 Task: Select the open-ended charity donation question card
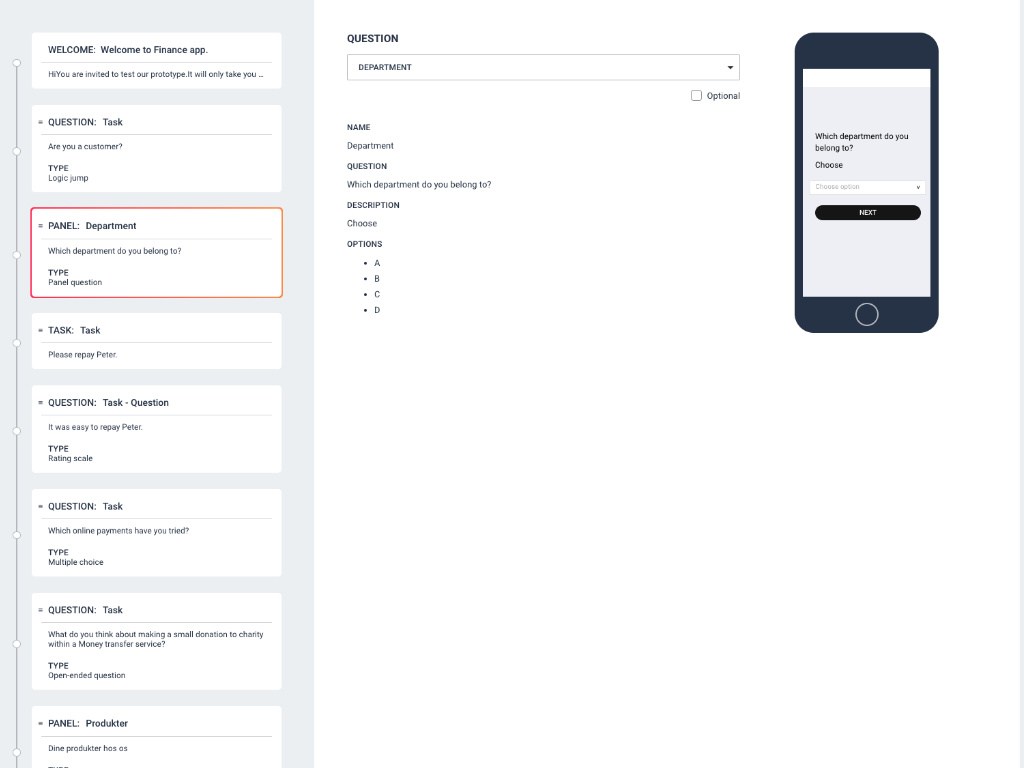[x=157, y=641]
